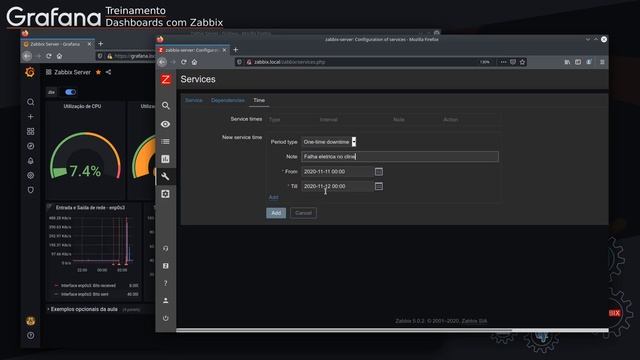The width and height of the screenshot is (640, 360).
Task: Click the Utilização de CPU gauge panel
Action: pos(85,150)
